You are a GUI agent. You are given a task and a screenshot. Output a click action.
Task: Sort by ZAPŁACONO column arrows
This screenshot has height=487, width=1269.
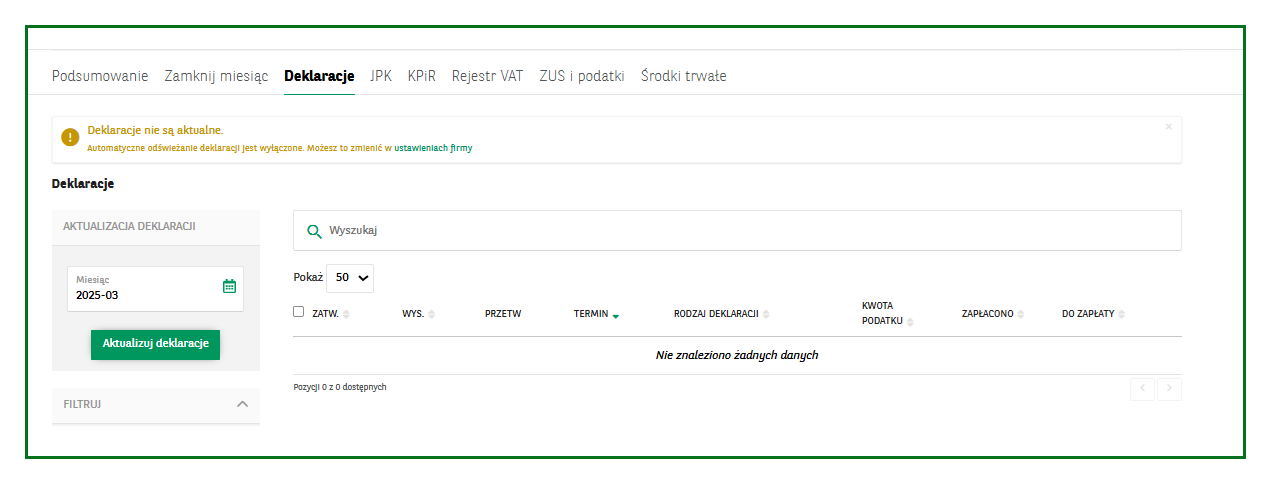pos(1020,314)
